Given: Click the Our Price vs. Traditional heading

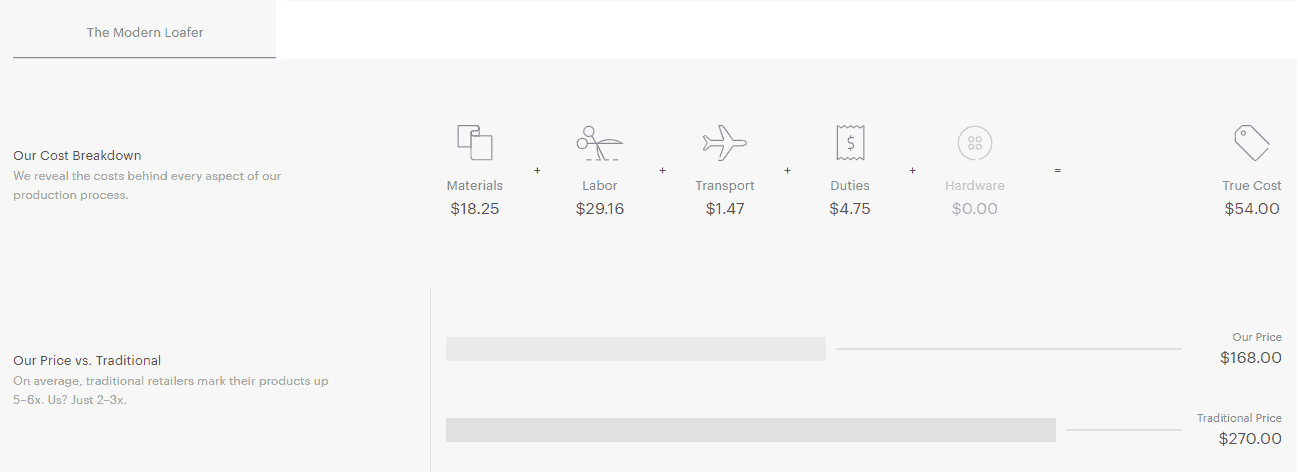Looking at the screenshot, I should 87,361.
